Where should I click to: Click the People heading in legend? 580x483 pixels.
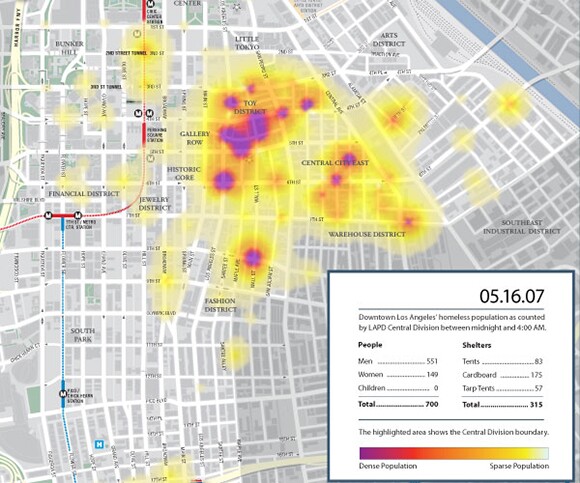click(370, 345)
